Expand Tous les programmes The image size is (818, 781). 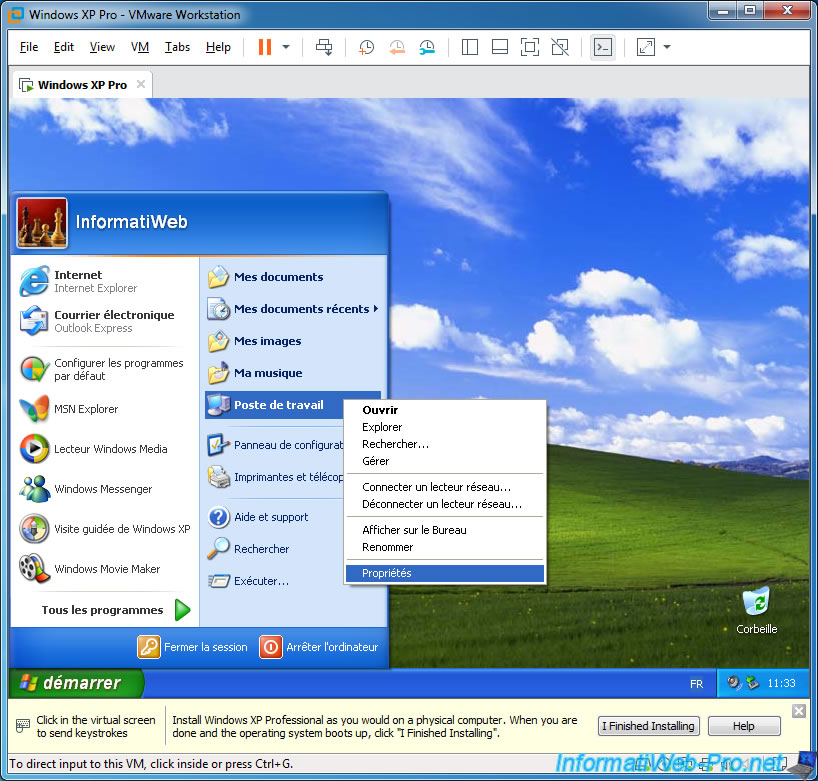pos(115,610)
